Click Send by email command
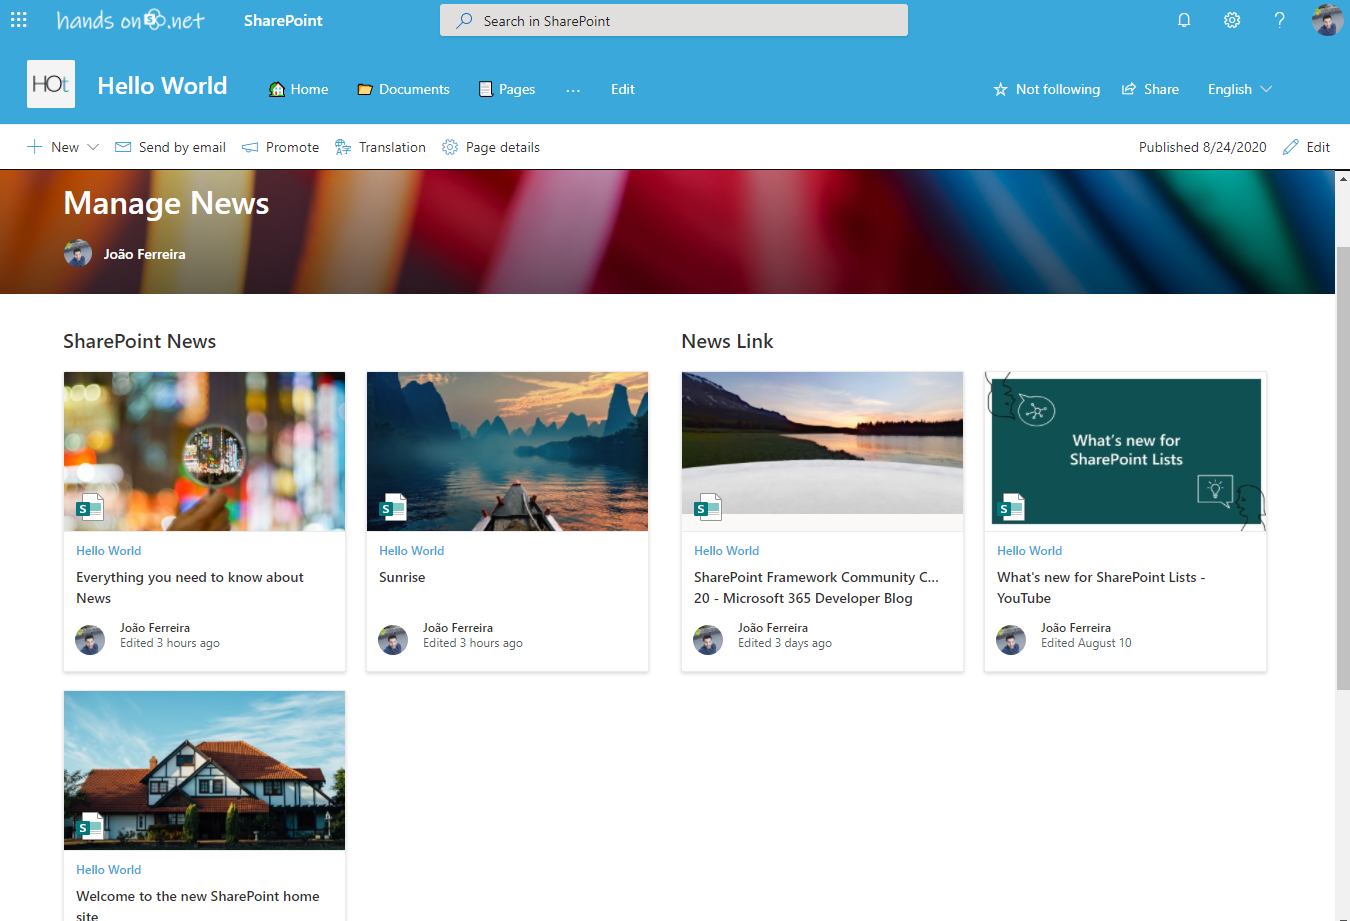This screenshot has height=921, width=1350. [170, 147]
